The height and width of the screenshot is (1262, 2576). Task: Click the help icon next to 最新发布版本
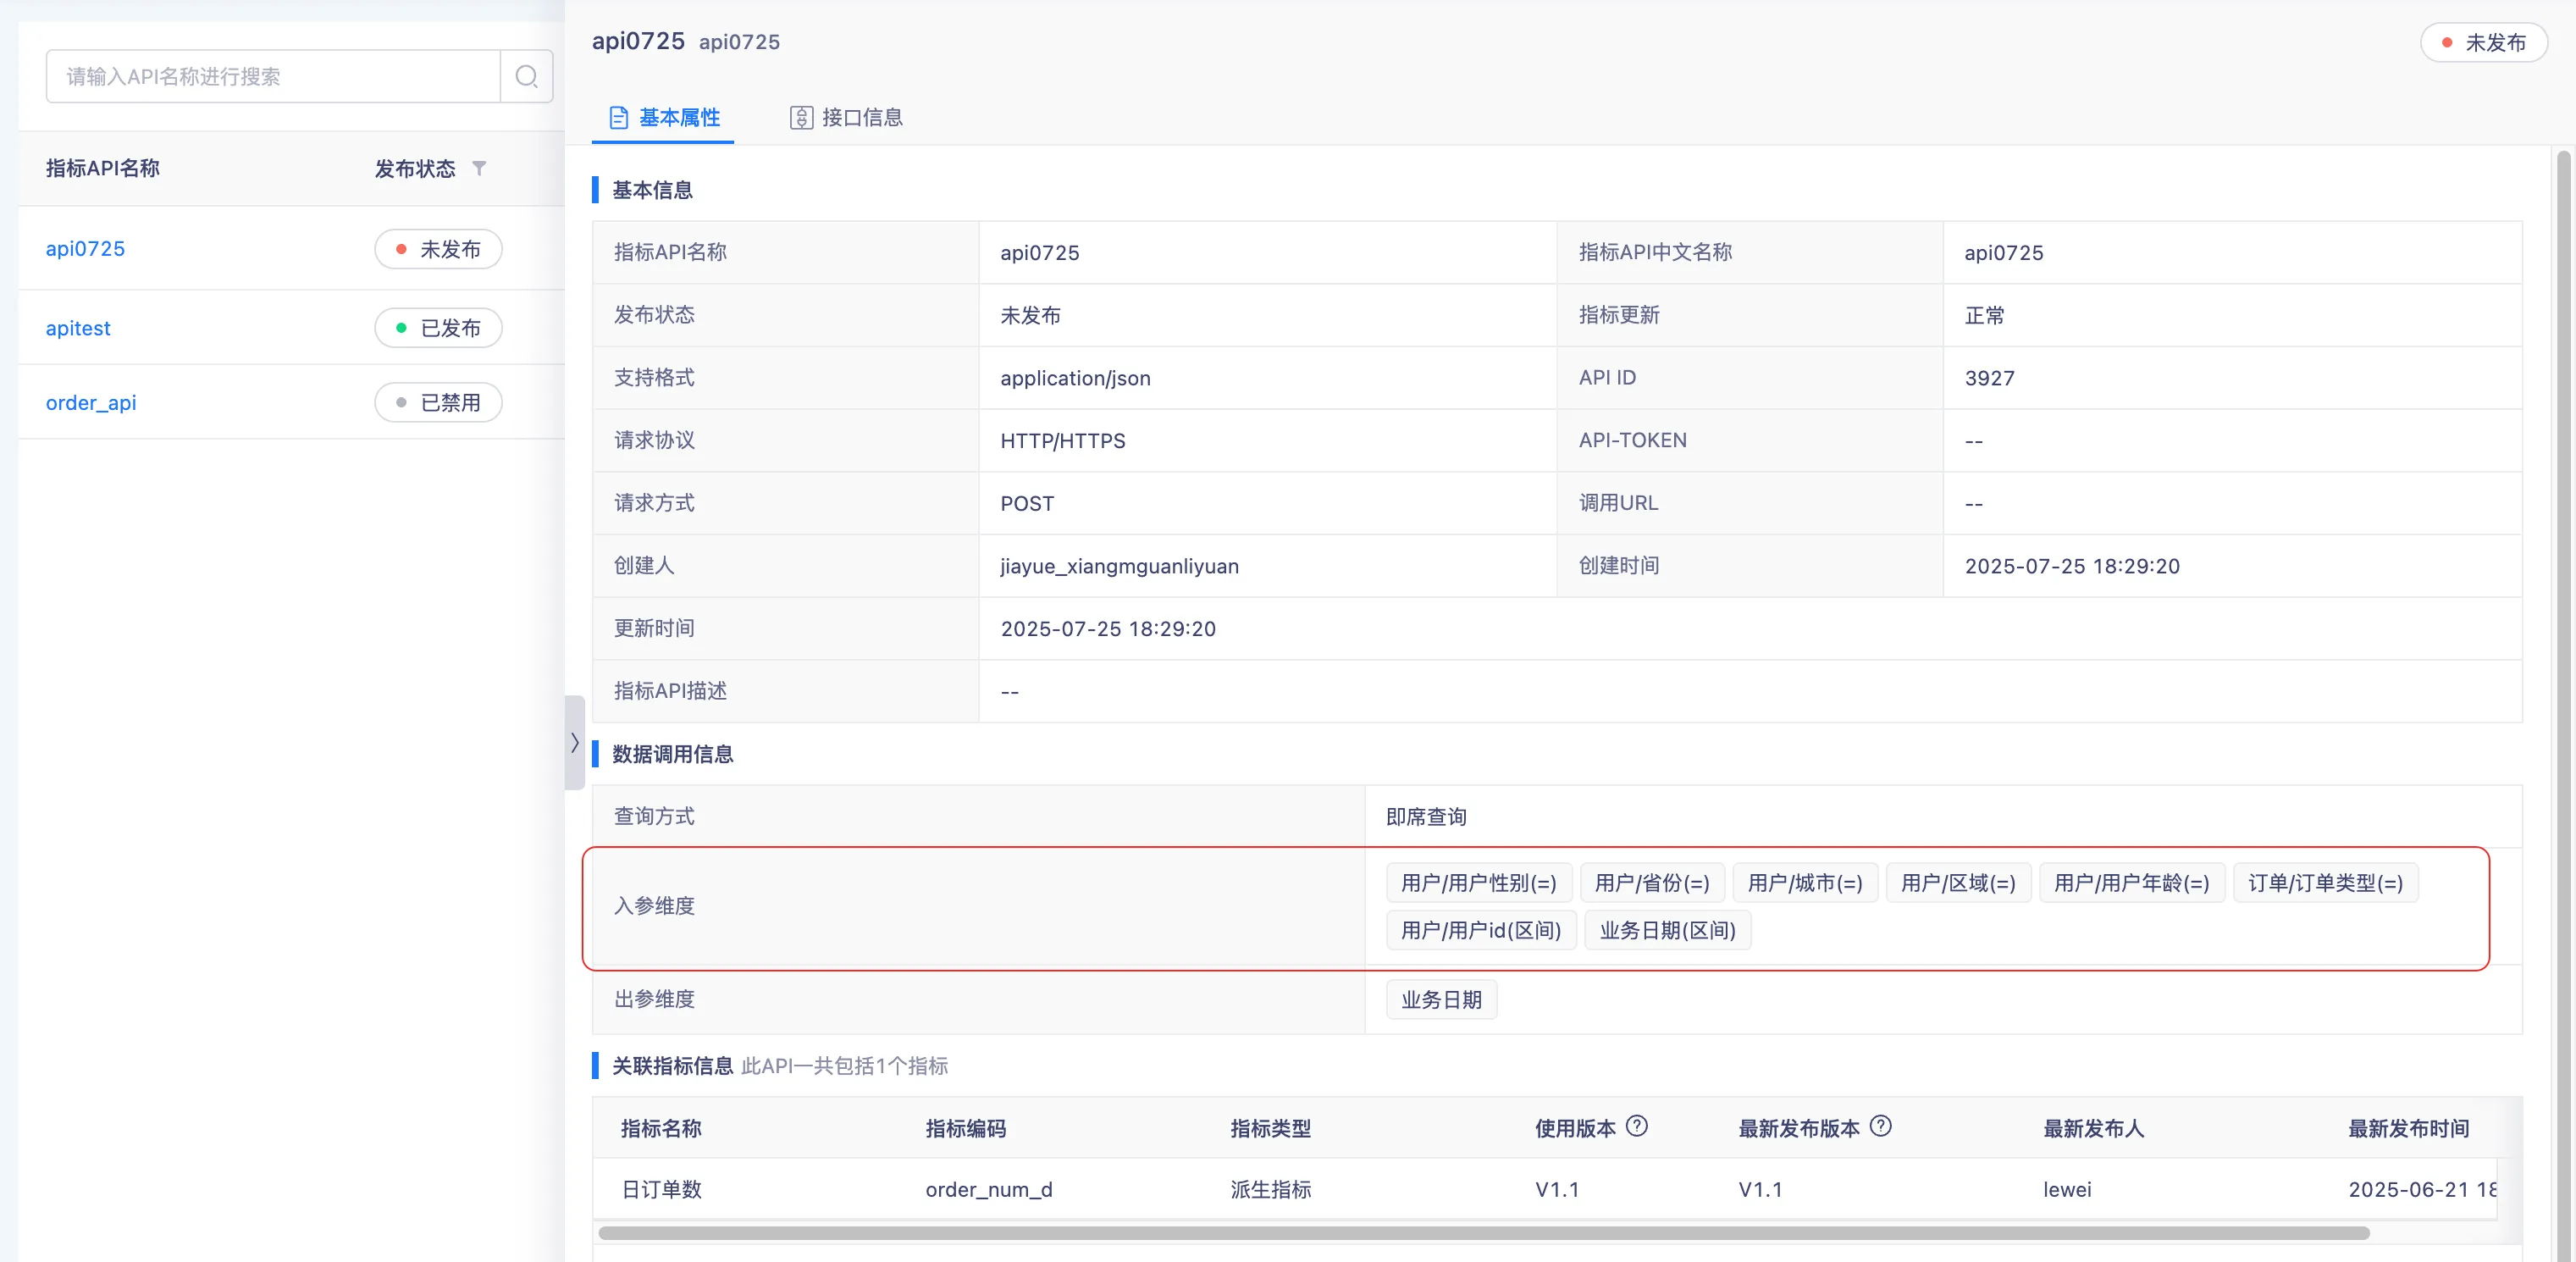[x=1880, y=1126]
